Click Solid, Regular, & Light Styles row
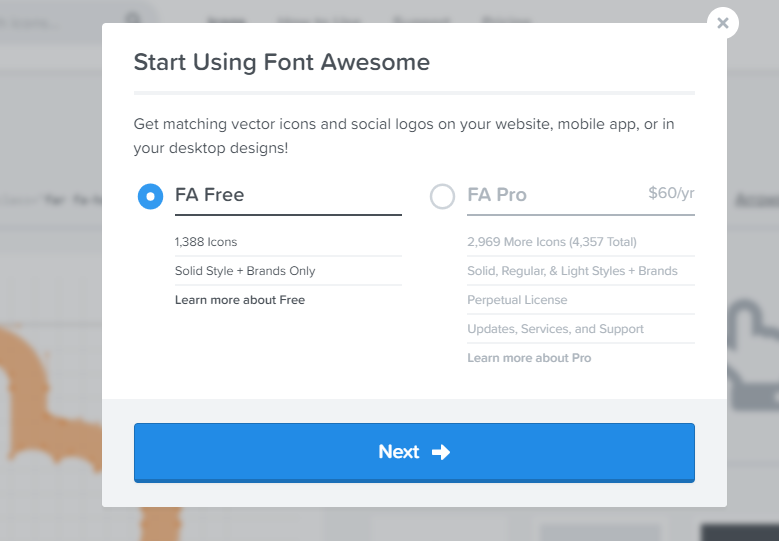Viewport: 779px width, 541px height. 581,271
